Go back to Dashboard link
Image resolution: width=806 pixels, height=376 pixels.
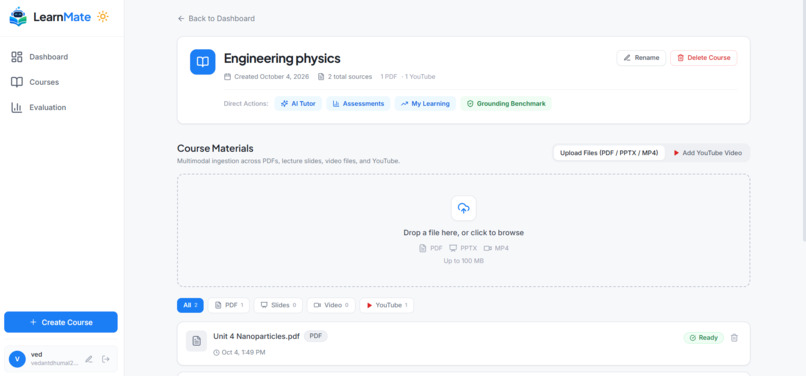pyautogui.click(x=216, y=19)
